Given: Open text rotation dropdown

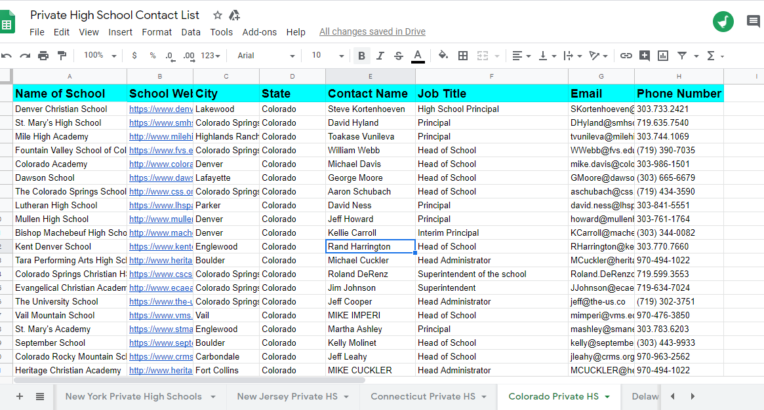Looking at the screenshot, I should pyautogui.click(x=598, y=56).
